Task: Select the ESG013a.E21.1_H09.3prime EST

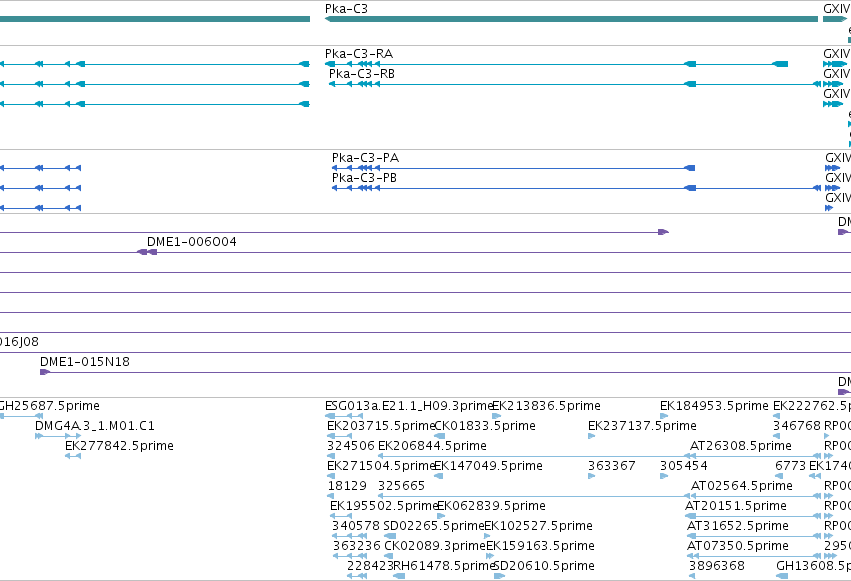Action: click(x=409, y=406)
